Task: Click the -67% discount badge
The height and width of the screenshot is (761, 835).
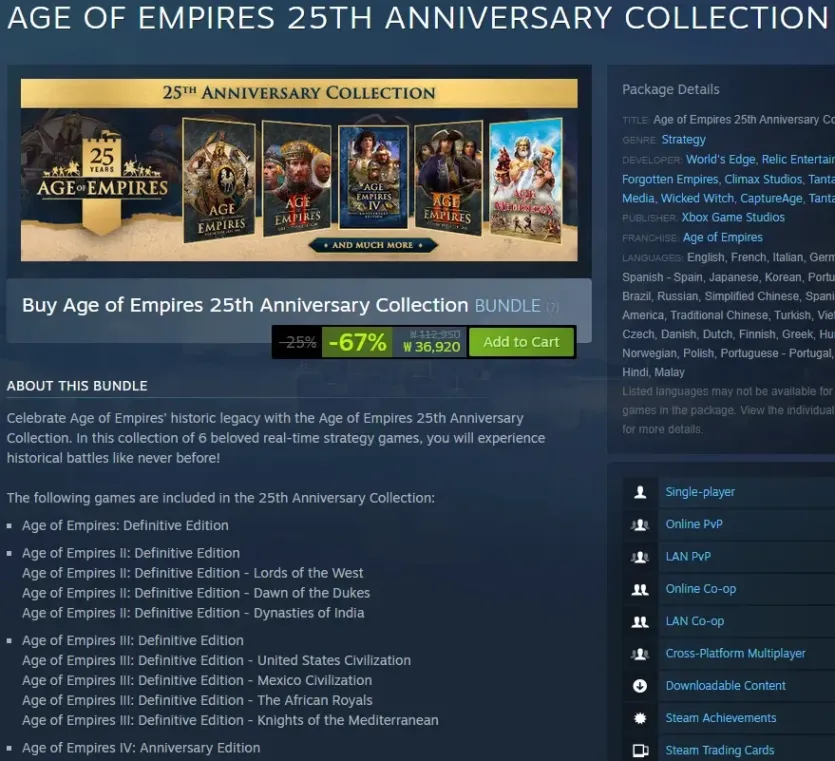Action: [357, 342]
